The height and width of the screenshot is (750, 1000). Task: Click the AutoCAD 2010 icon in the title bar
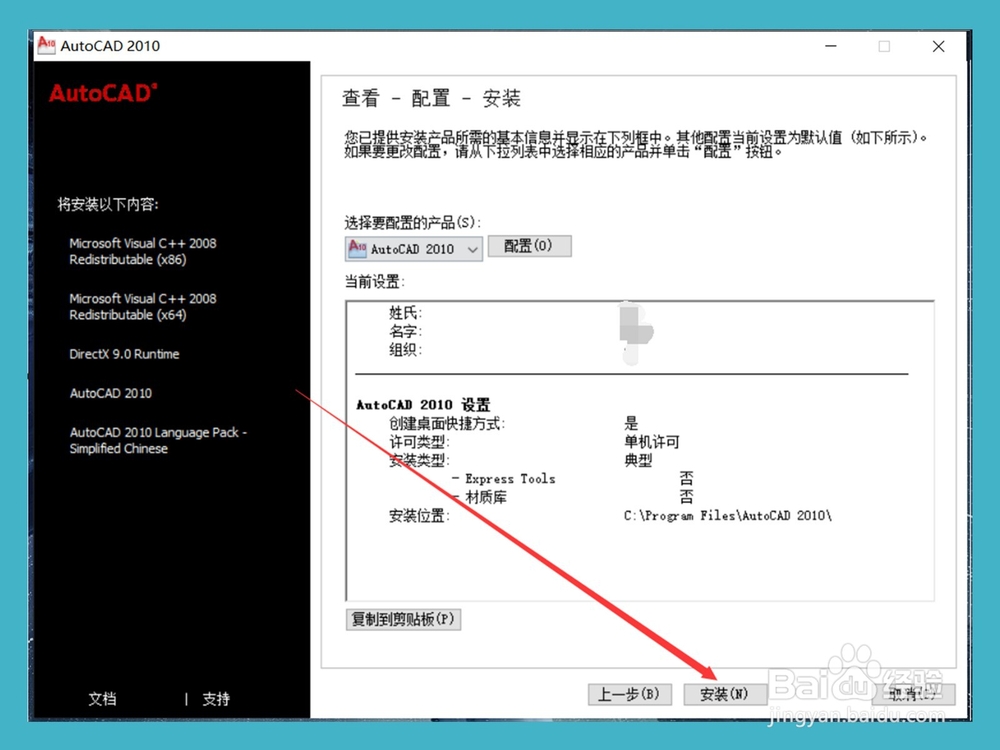(x=46, y=45)
